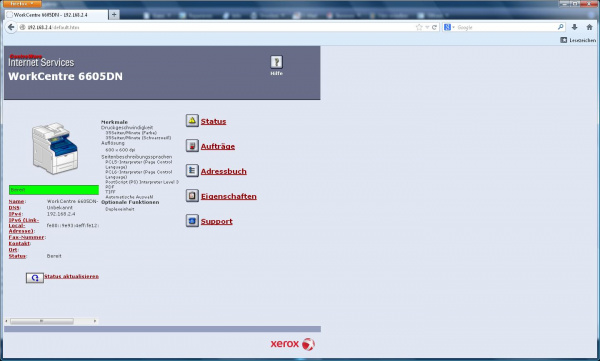Screen dimensions: 600x361
Task: Bookmark page with the star icon
Action: [x=419, y=27]
